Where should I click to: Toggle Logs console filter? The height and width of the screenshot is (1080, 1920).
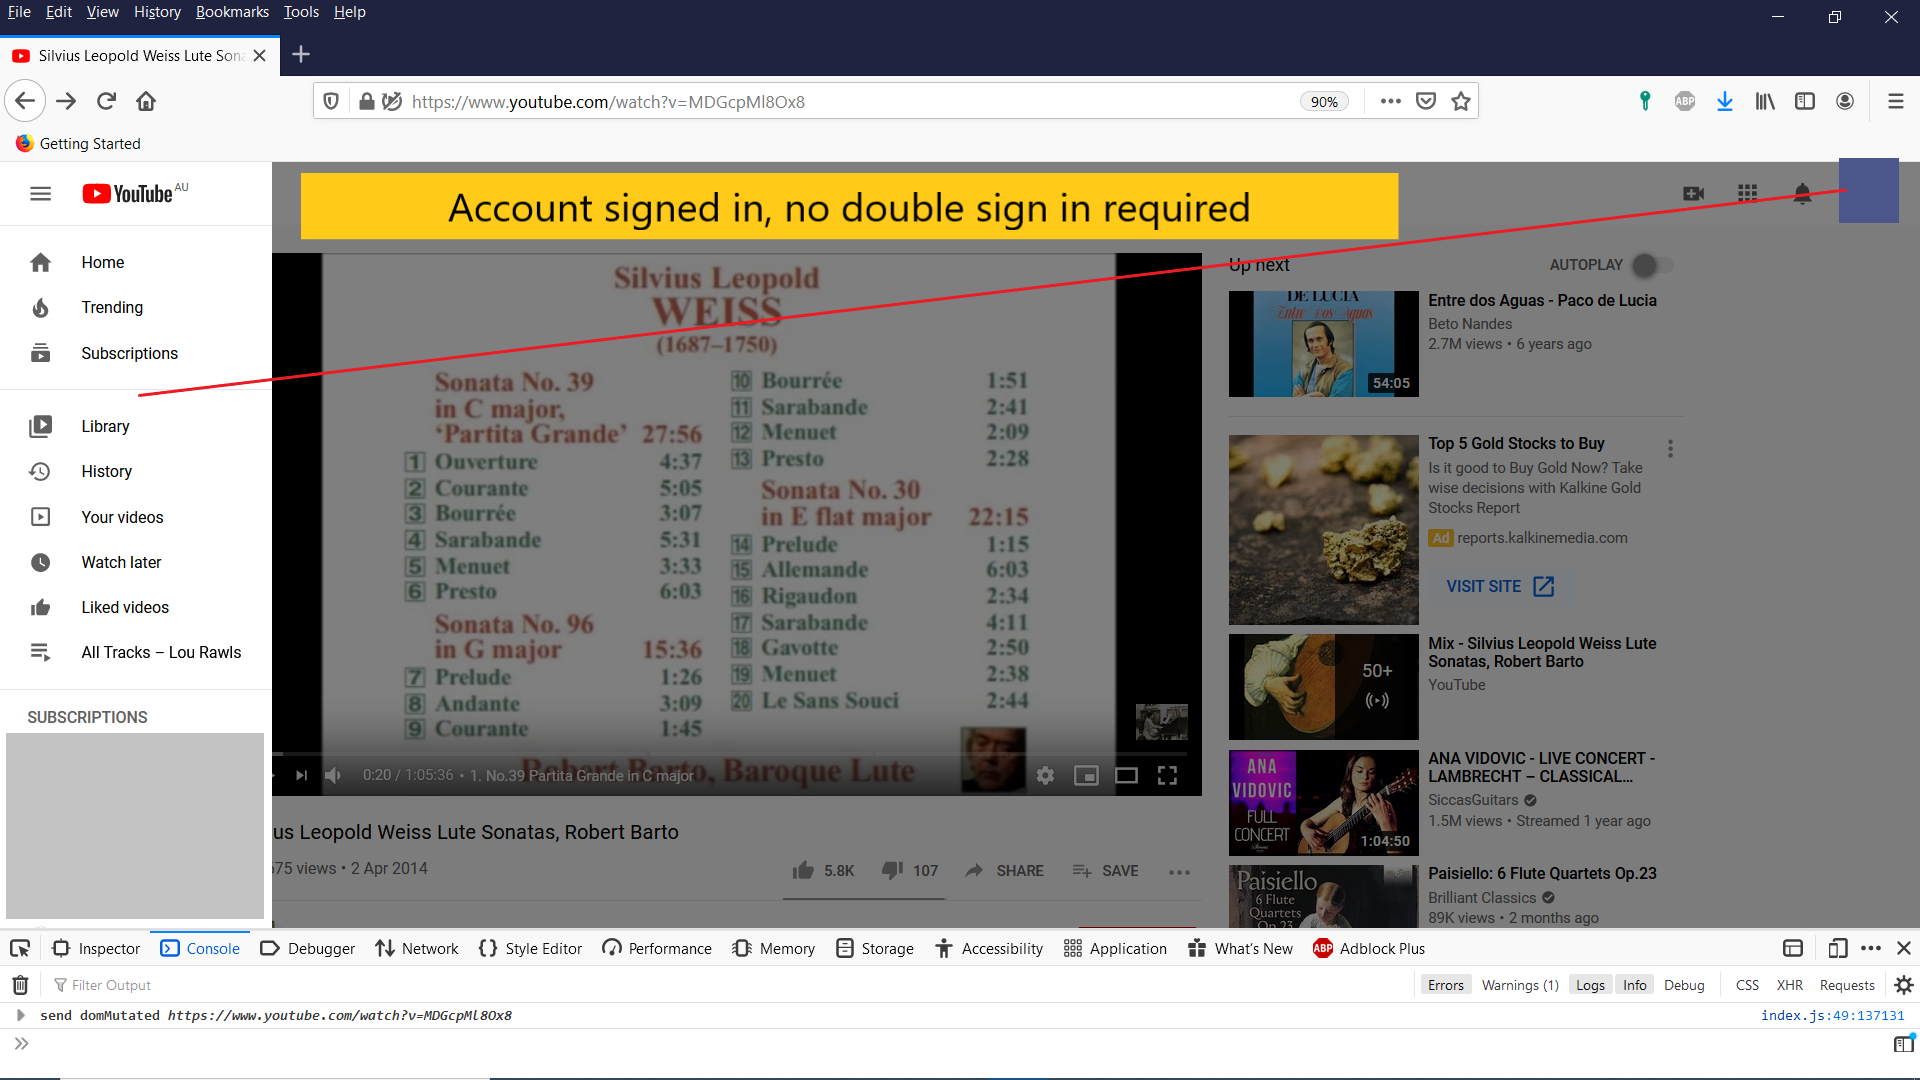[1590, 985]
